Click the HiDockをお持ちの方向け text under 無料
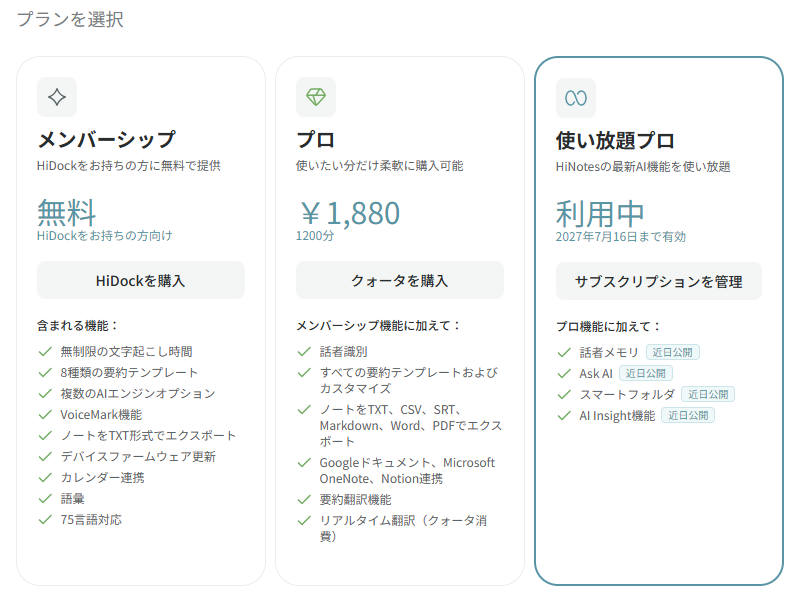The image size is (792, 592). (105, 235)
